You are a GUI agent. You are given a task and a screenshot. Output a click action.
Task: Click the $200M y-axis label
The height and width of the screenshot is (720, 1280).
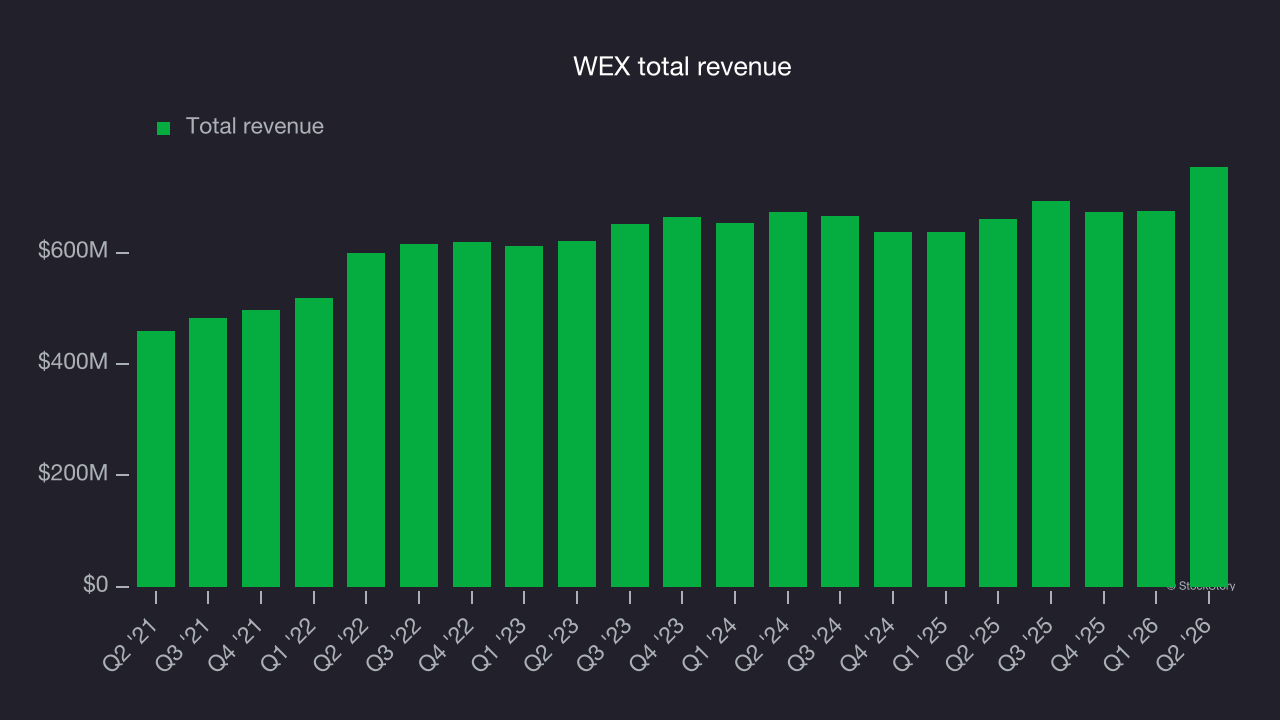(x=73, y=474)
